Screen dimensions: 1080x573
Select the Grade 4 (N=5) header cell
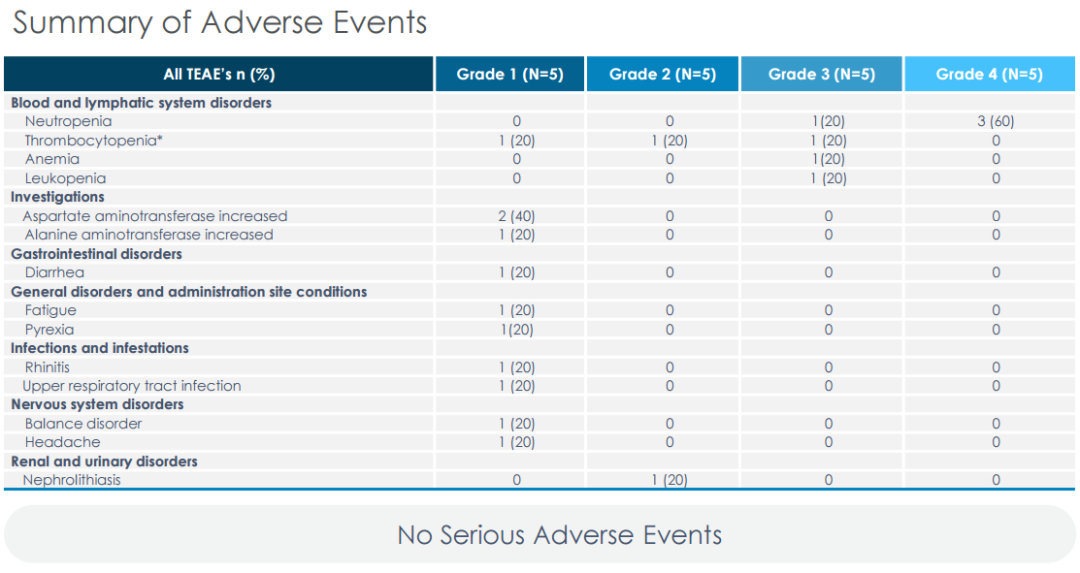pos(989,74)
